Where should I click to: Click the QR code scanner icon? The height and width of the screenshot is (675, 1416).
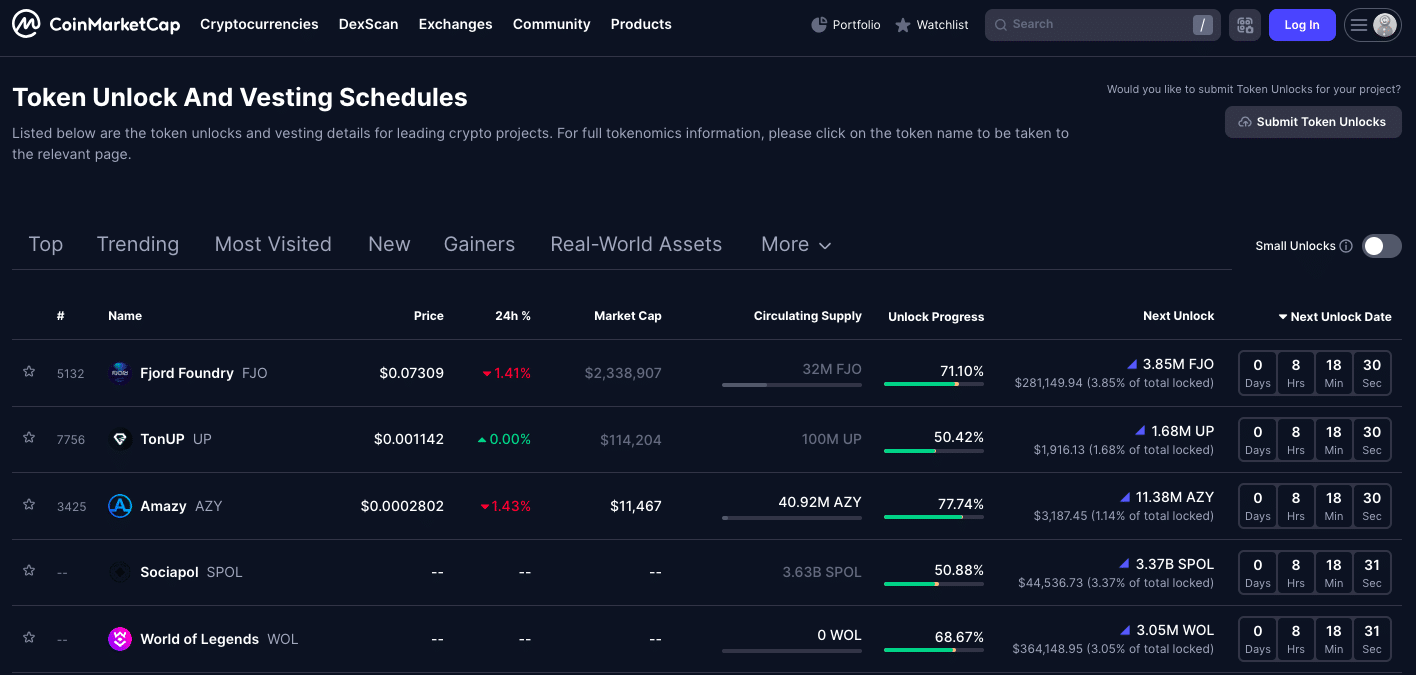pyautogui.click(x=1244, y=25)
